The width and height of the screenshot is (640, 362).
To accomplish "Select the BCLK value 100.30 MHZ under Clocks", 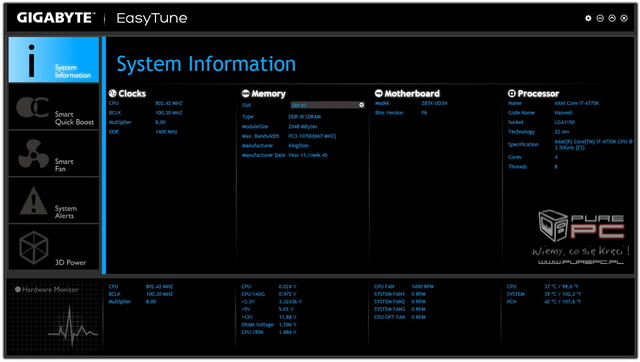I will pos(169,113).
